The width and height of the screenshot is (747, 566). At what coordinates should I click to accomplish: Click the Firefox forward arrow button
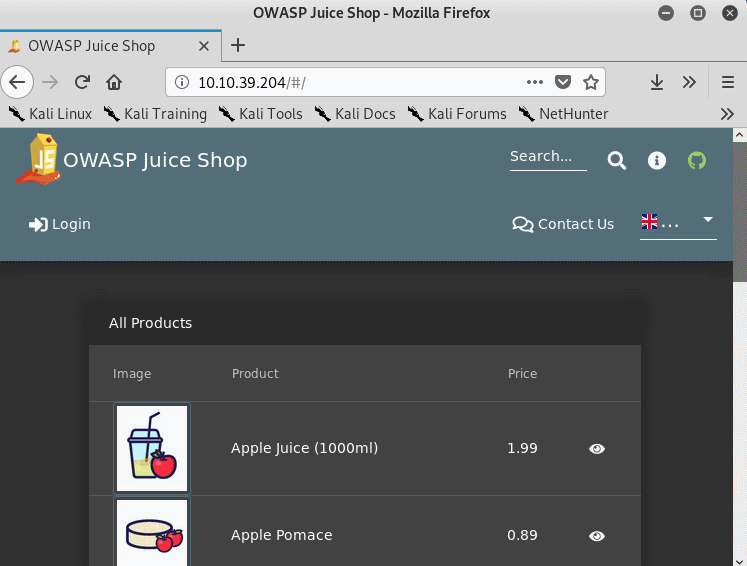(x=50, y=82)
